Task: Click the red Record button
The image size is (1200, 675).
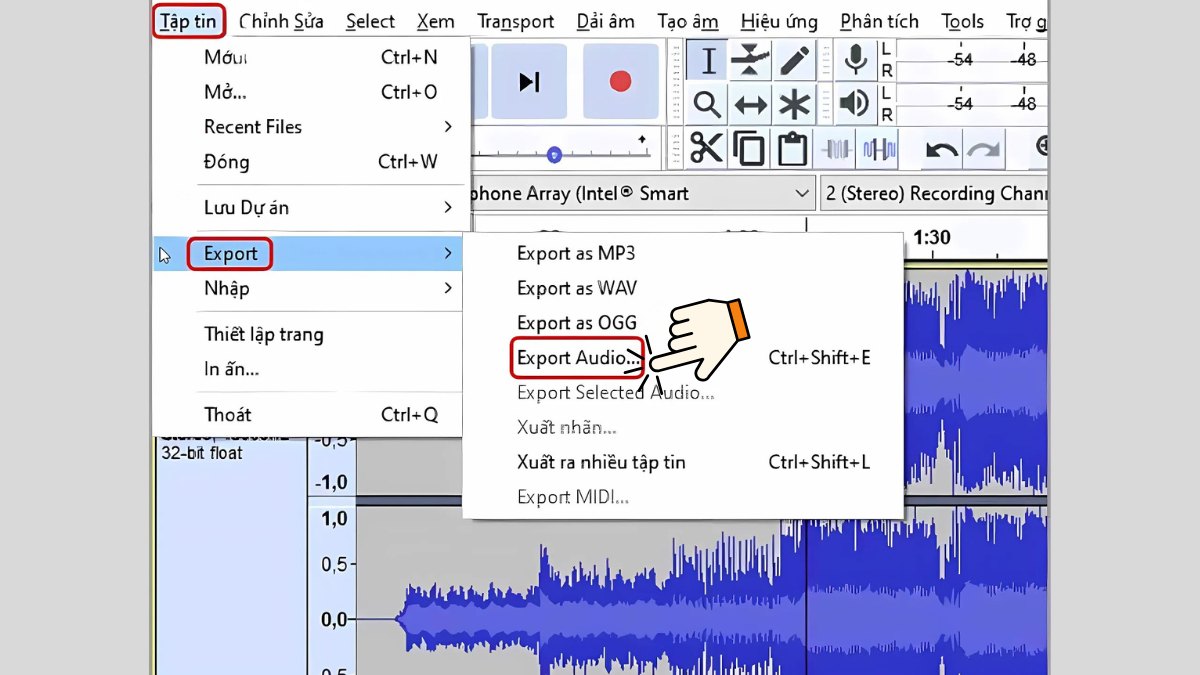Action: pyautogui.click(x=620, y=81)
